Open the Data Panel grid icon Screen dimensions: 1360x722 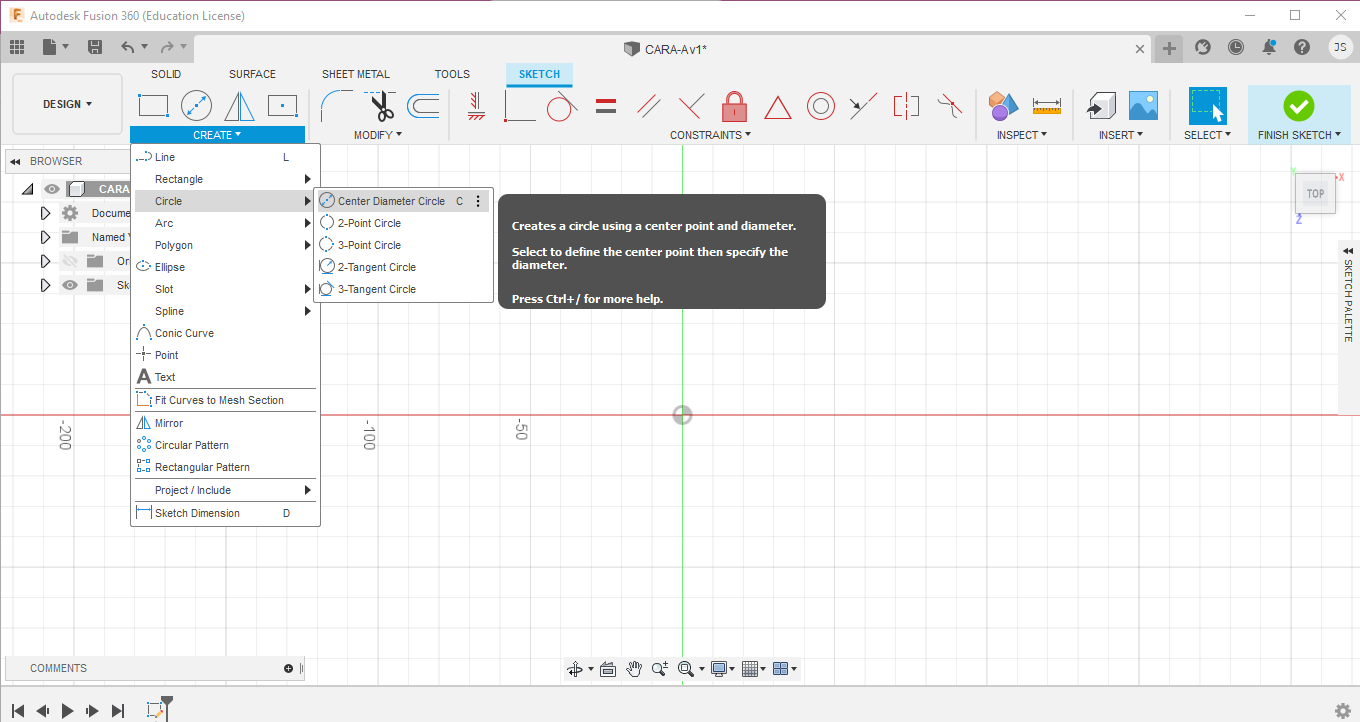(17, 47)
